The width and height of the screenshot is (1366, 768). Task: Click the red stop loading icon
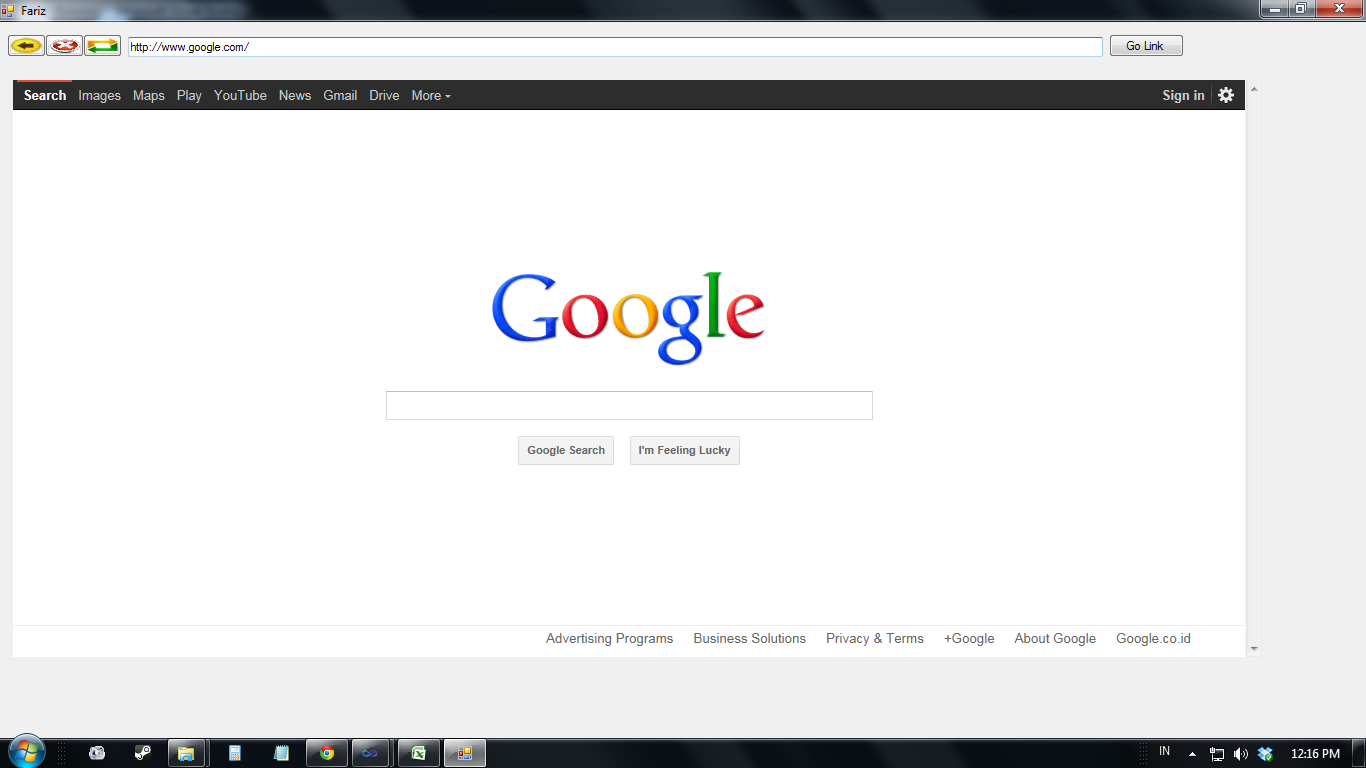pyautogui.click(x=63, y=45)
